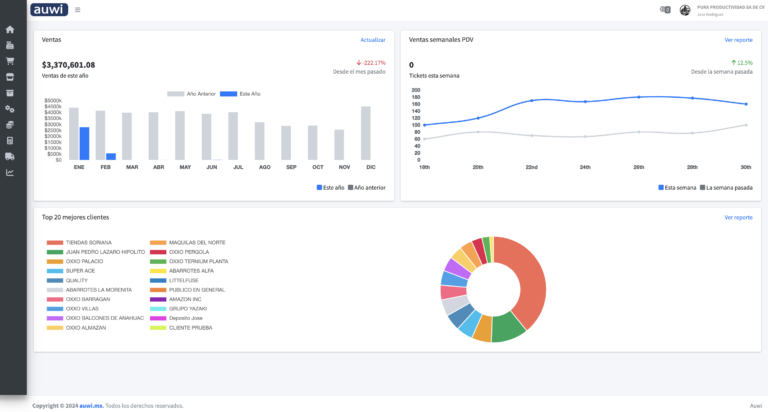Image resolution: width=768 pixels, height=412 pixels.
Task: Open the user avatar picture menu
Action: click(x=685, y=10)
